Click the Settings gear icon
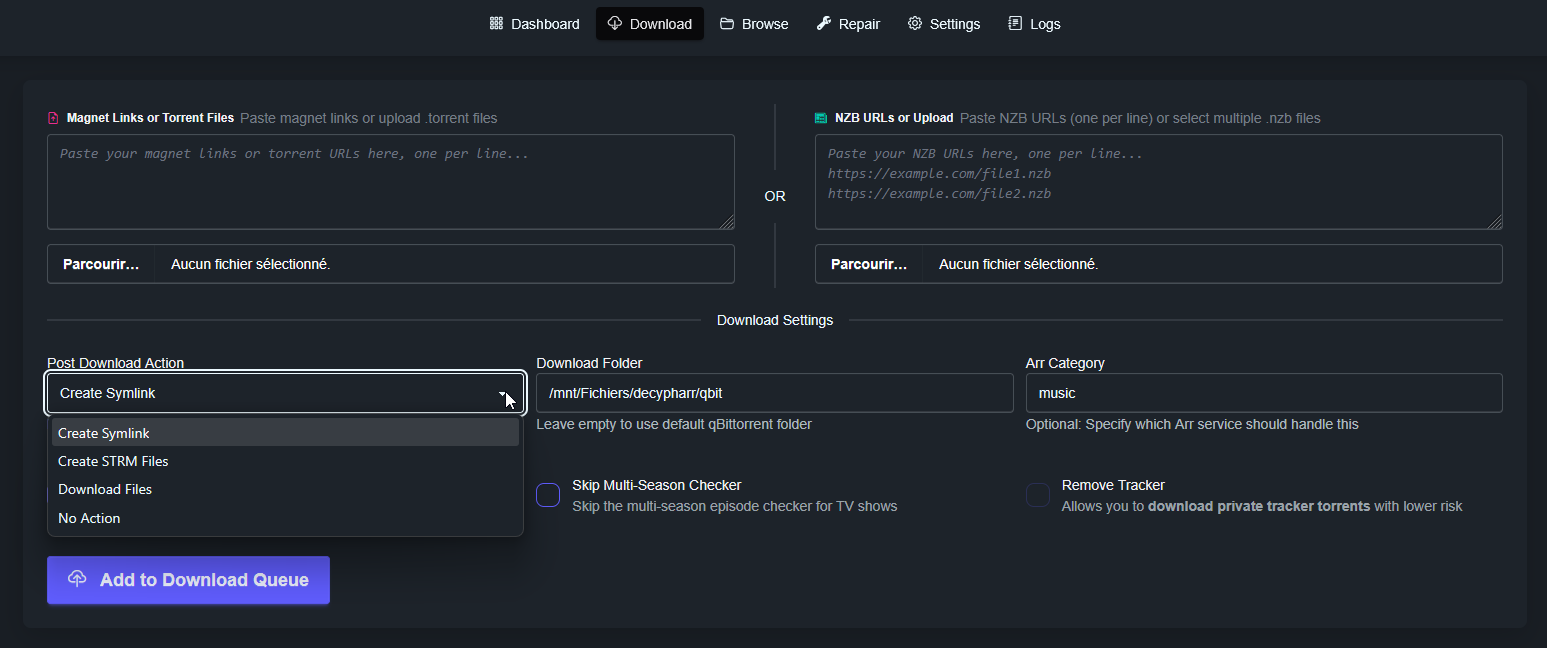1547x648 pixels. pos(915,24)
